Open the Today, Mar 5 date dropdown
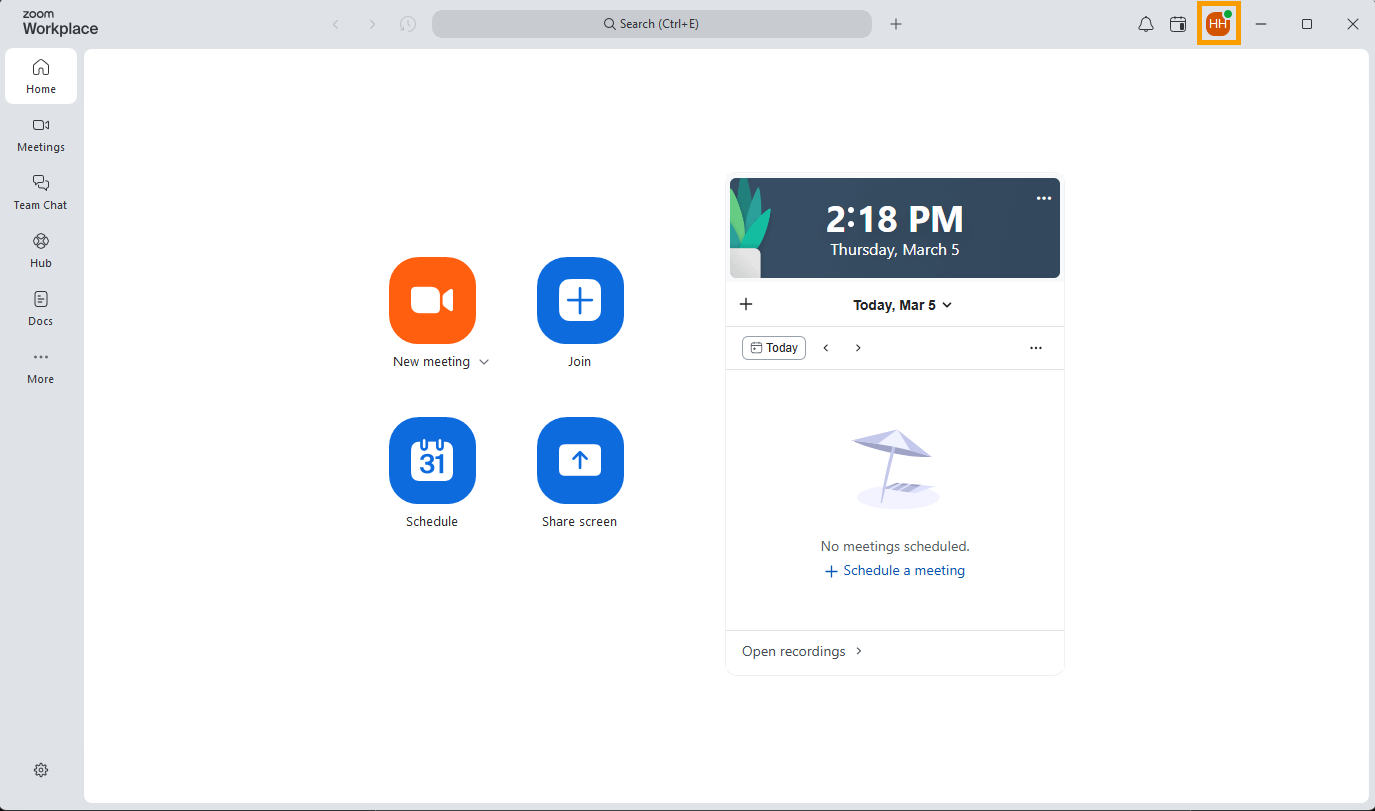This screenshot has height=811, width=1375. [902, 305]
